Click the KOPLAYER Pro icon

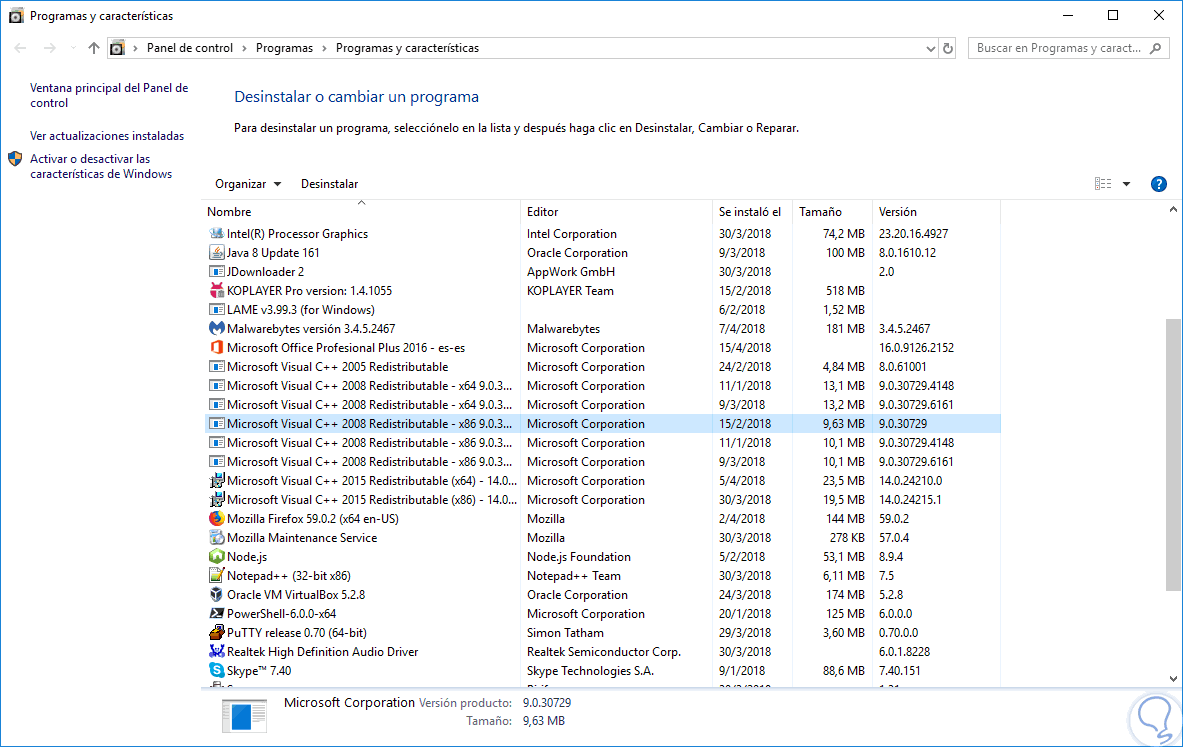coord(217,290)
